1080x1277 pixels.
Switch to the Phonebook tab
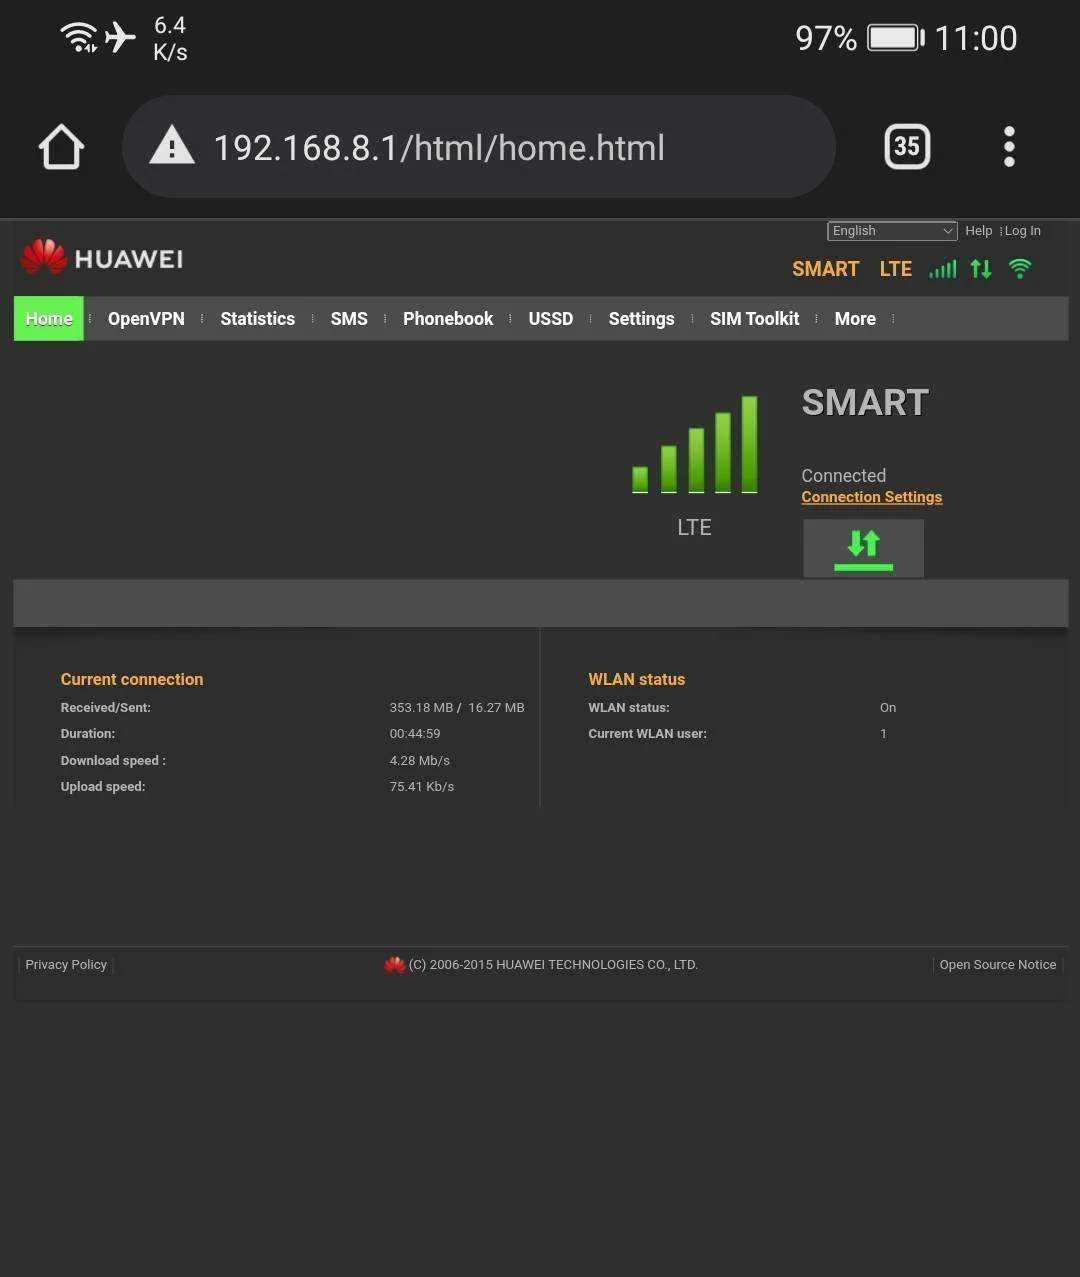click(448, 318)
